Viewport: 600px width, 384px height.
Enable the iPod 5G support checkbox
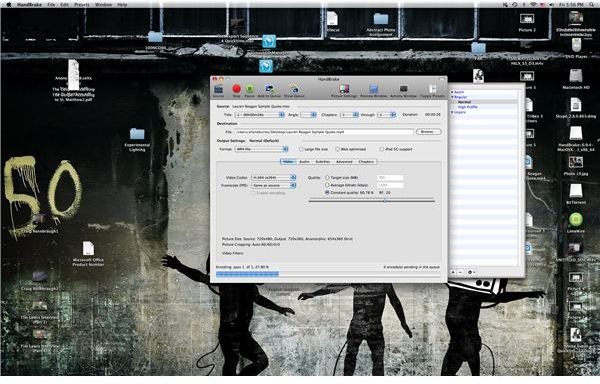(x=382, y=149)
